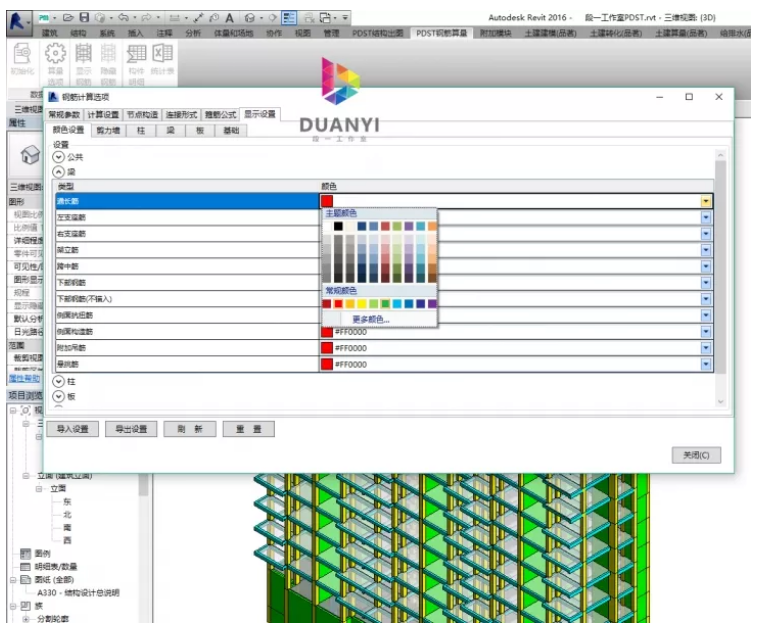The image size is (760, 627).
Task: Expand the 柱 settings section
Action: pyautogui.click(x=59, y=381)
